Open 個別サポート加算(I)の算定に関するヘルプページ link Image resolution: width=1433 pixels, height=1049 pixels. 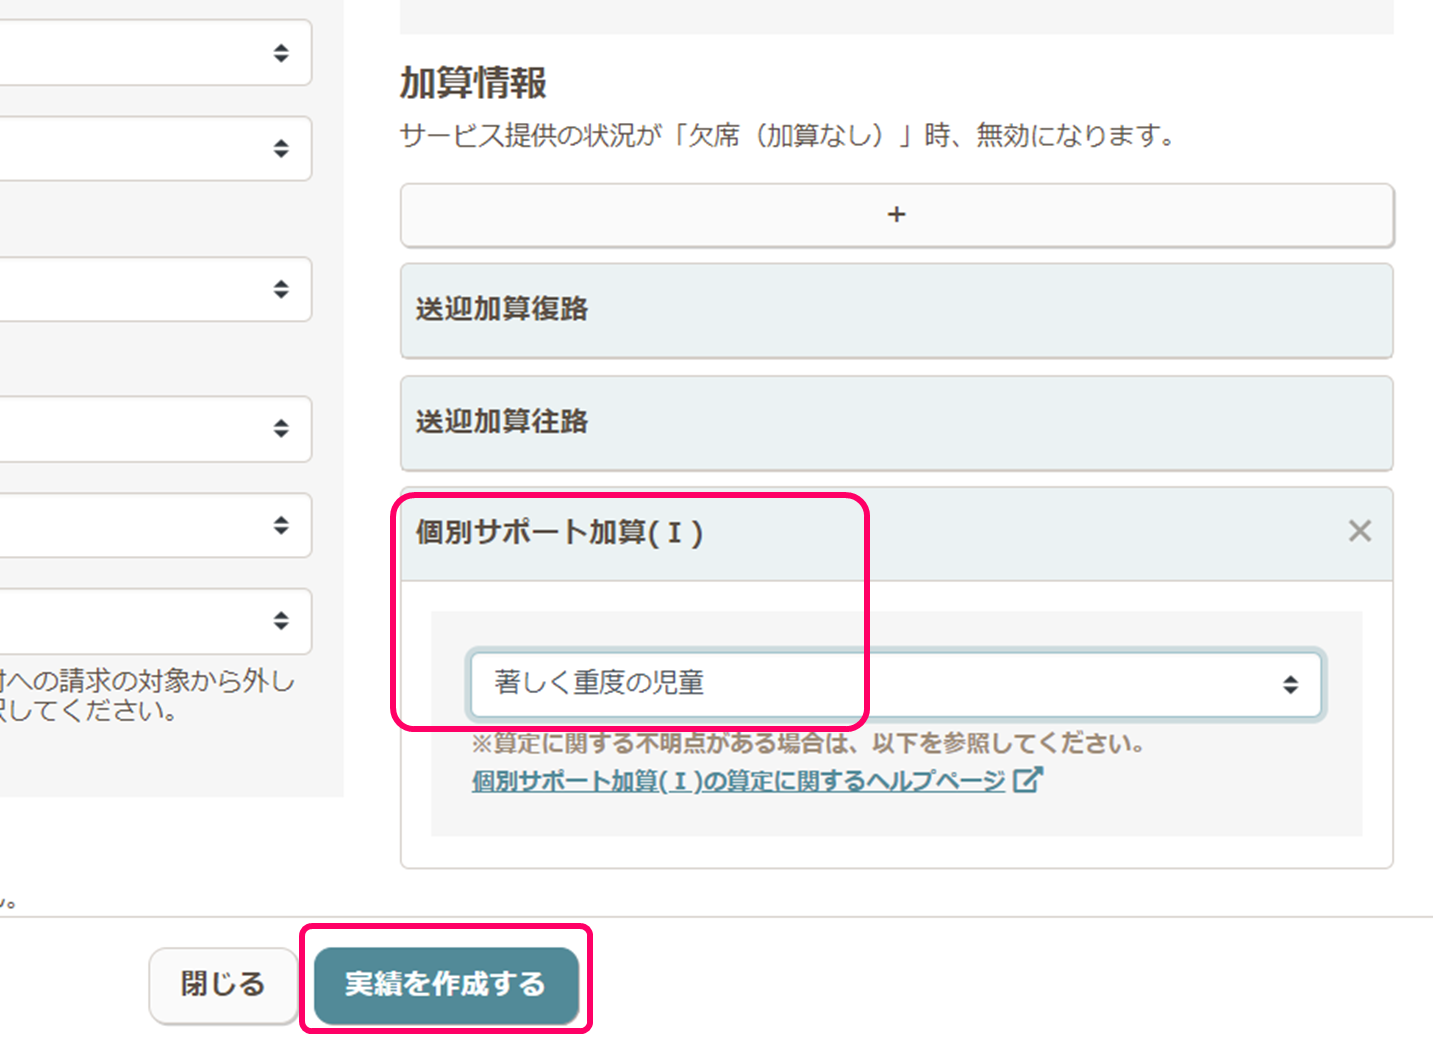[738, 781]
